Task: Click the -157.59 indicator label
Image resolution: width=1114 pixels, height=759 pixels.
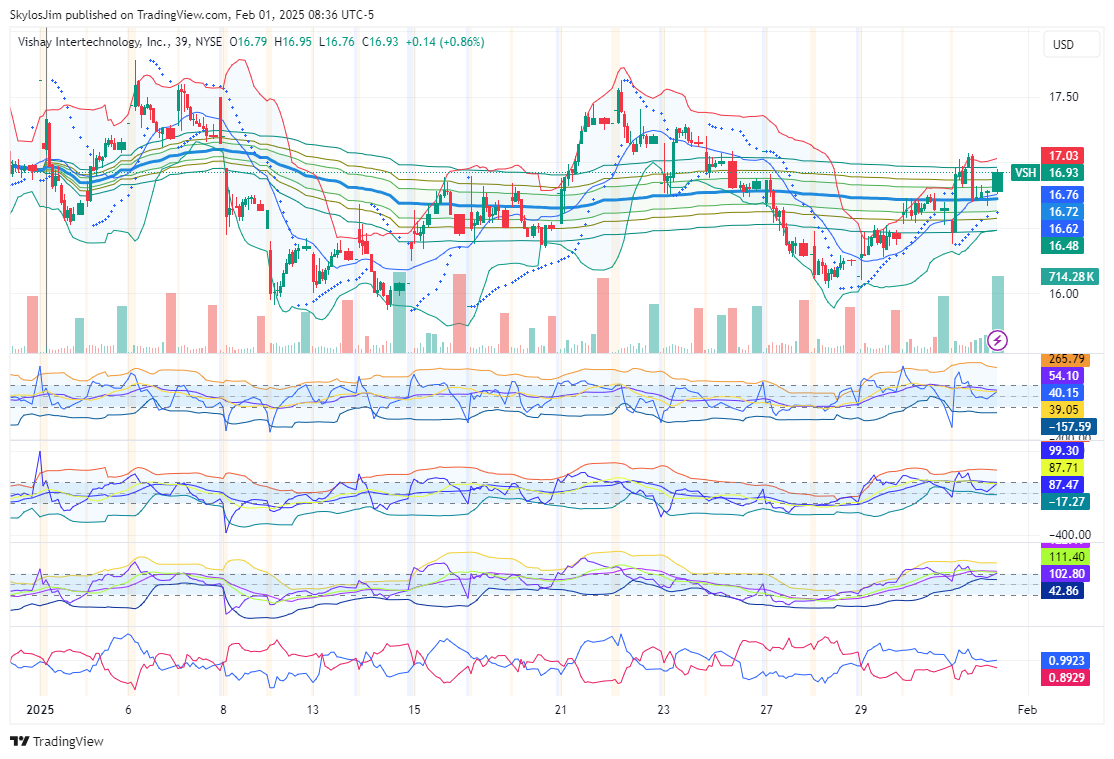Action: [1069, 427]
